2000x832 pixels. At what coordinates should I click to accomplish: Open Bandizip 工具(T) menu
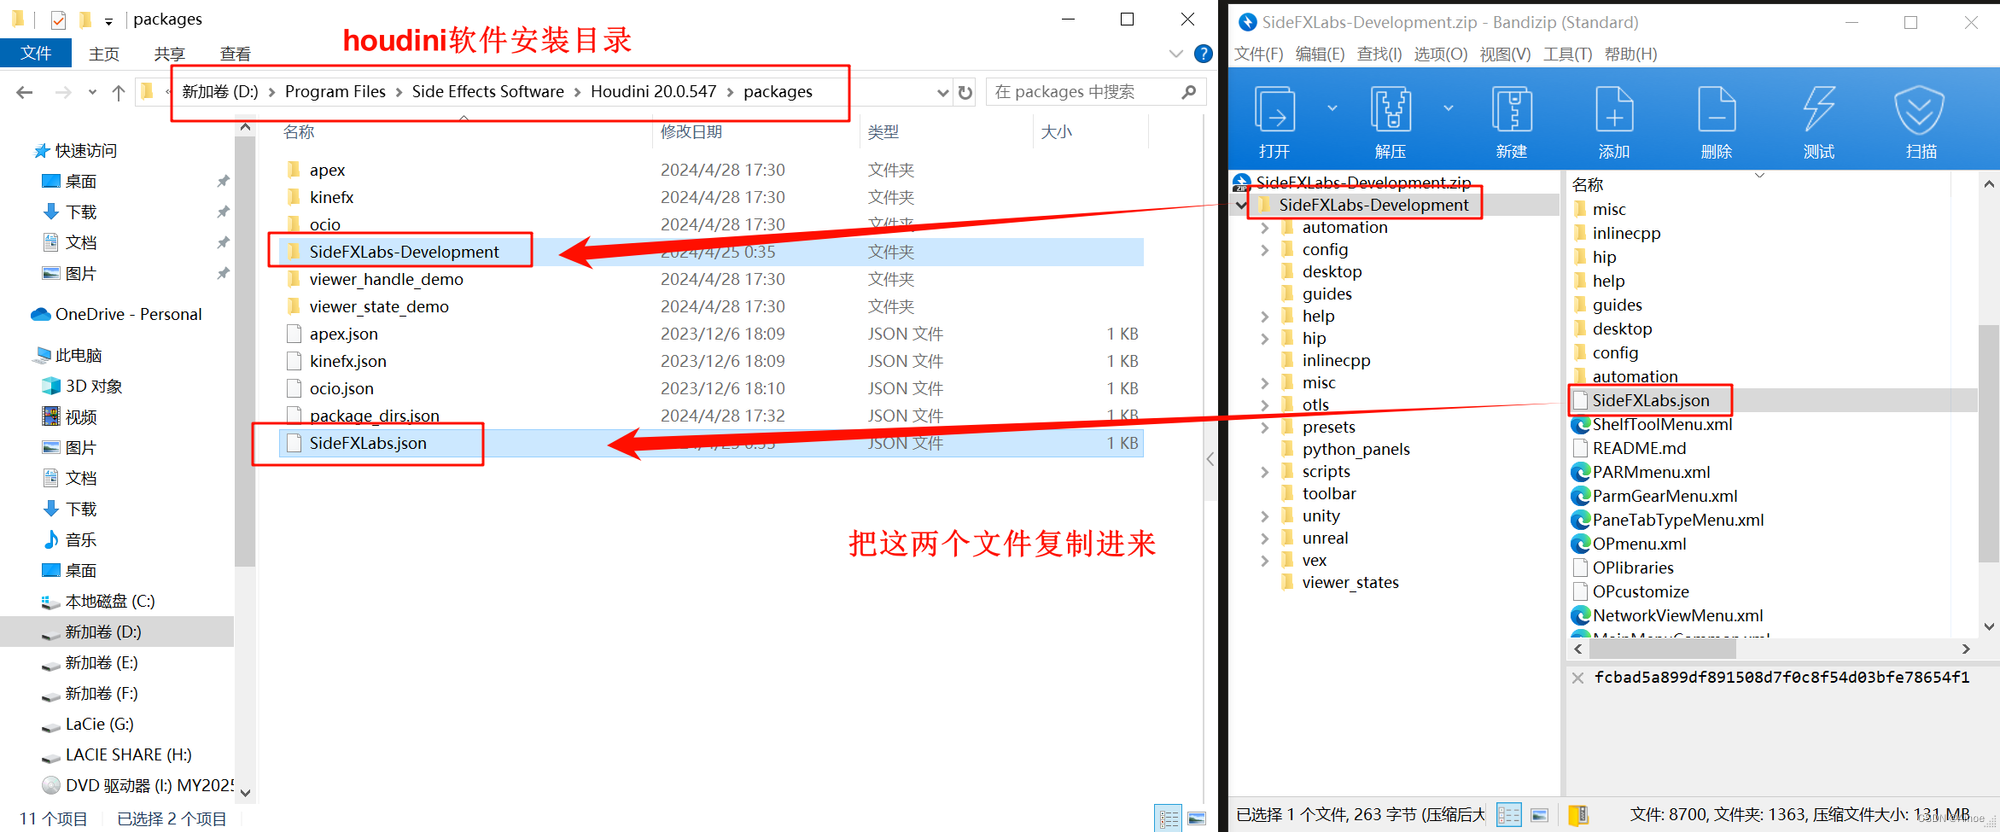(x=1568, y=54)
